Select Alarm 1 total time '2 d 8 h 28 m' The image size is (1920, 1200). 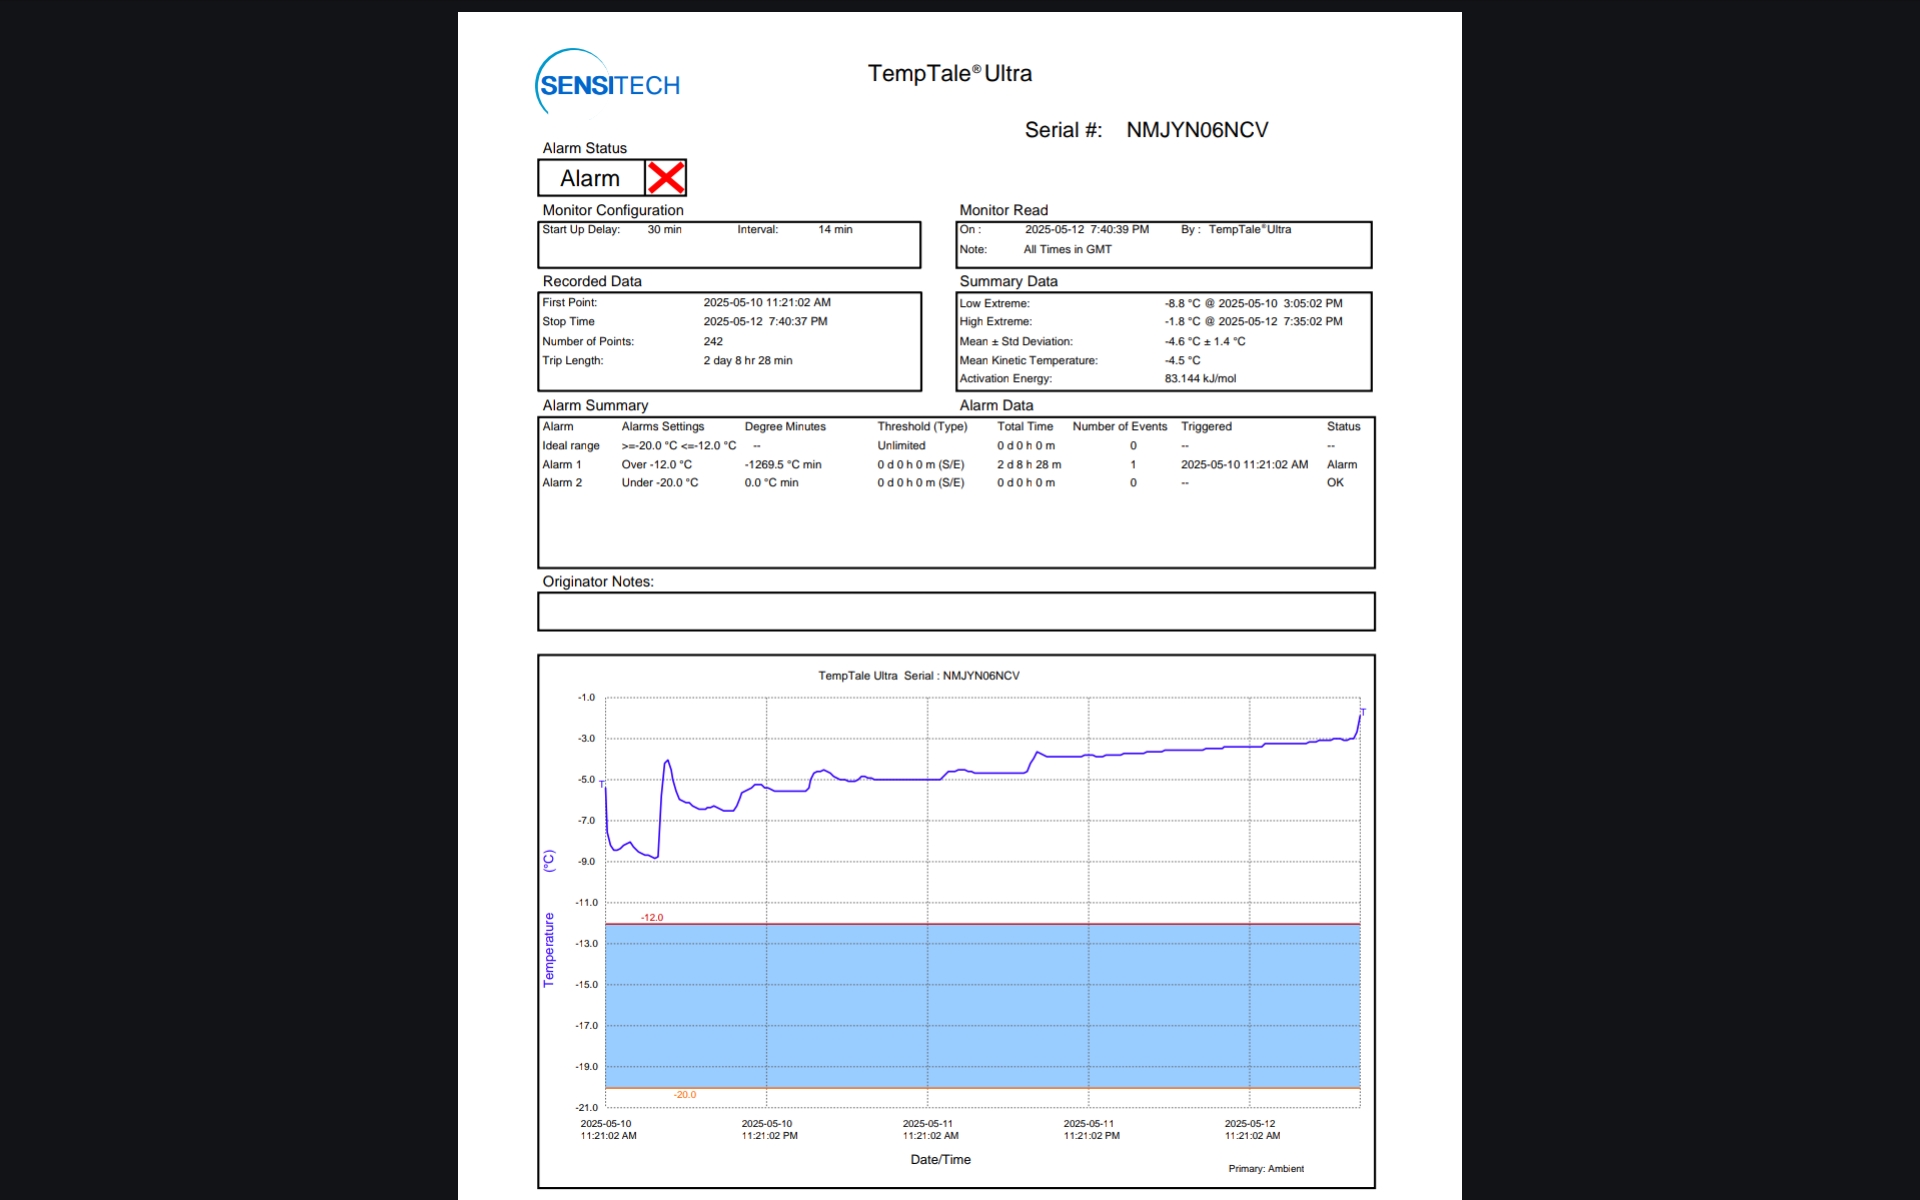coord(1029,465)
